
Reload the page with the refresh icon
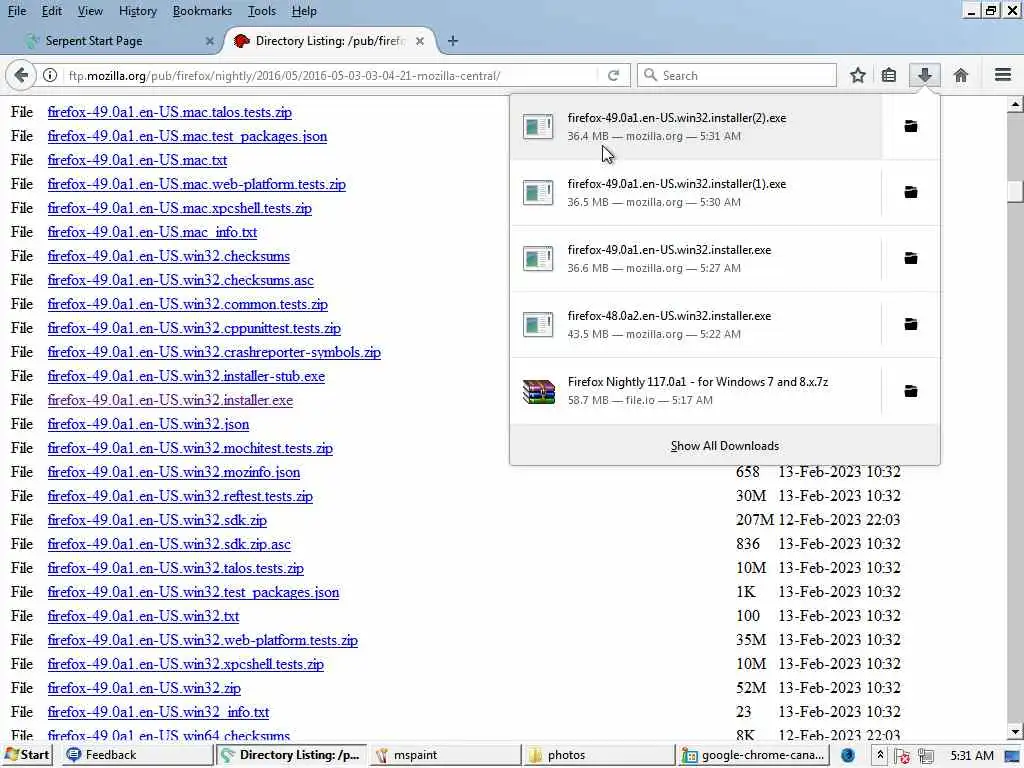pyautogui.click(x=613, y=75)
